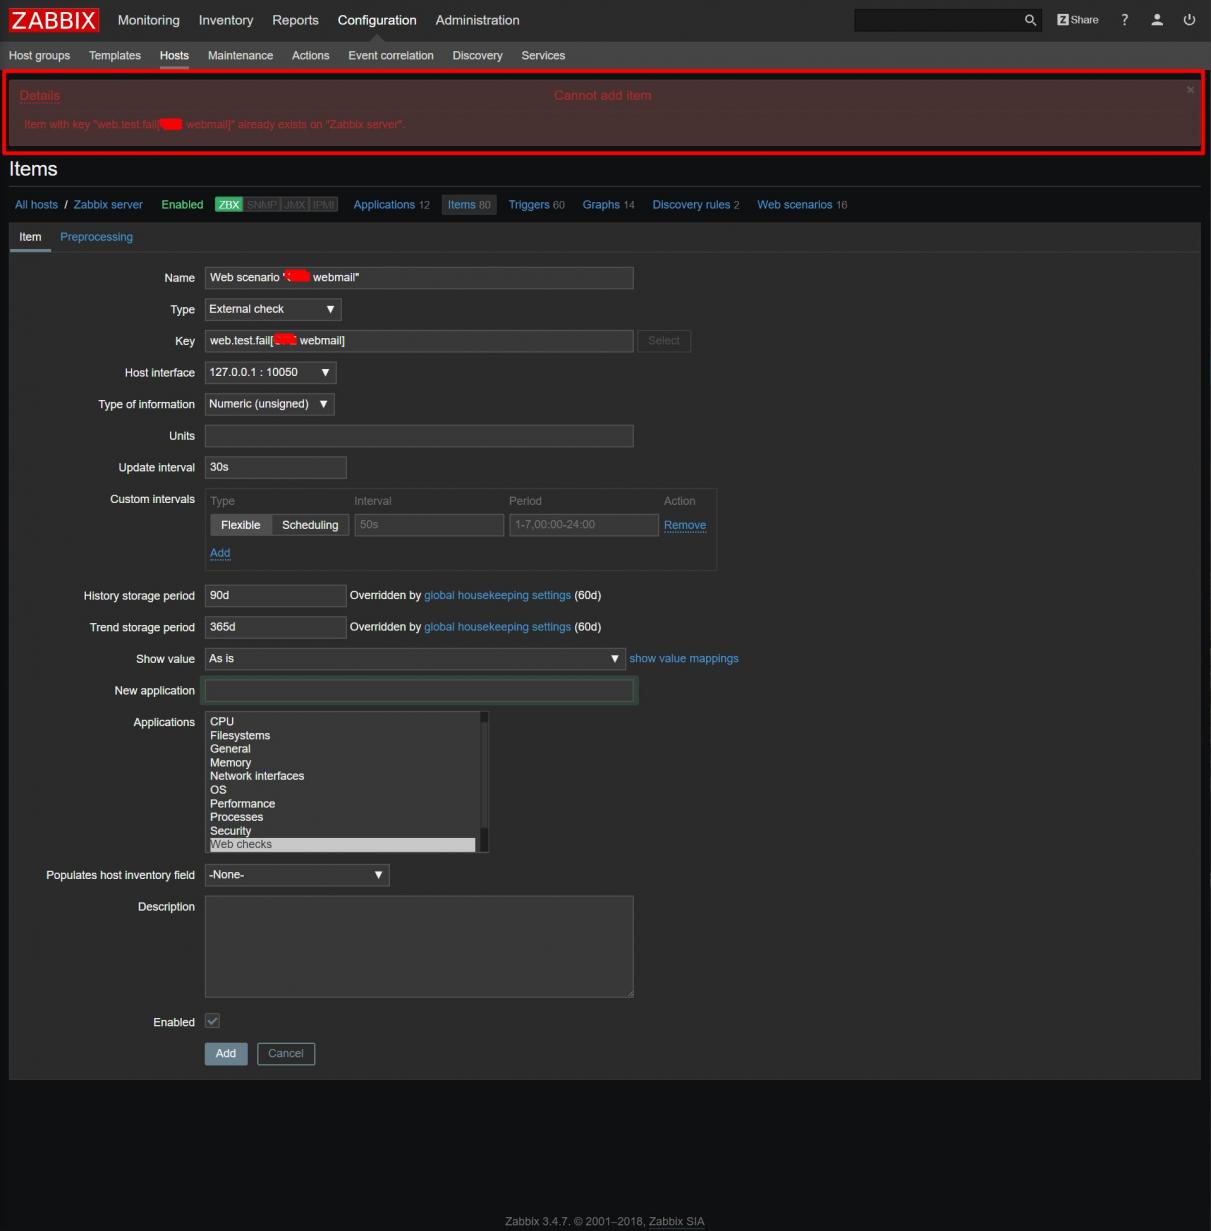
Task: Open the Type of information dropdown
Action: [x=269, y=404]
